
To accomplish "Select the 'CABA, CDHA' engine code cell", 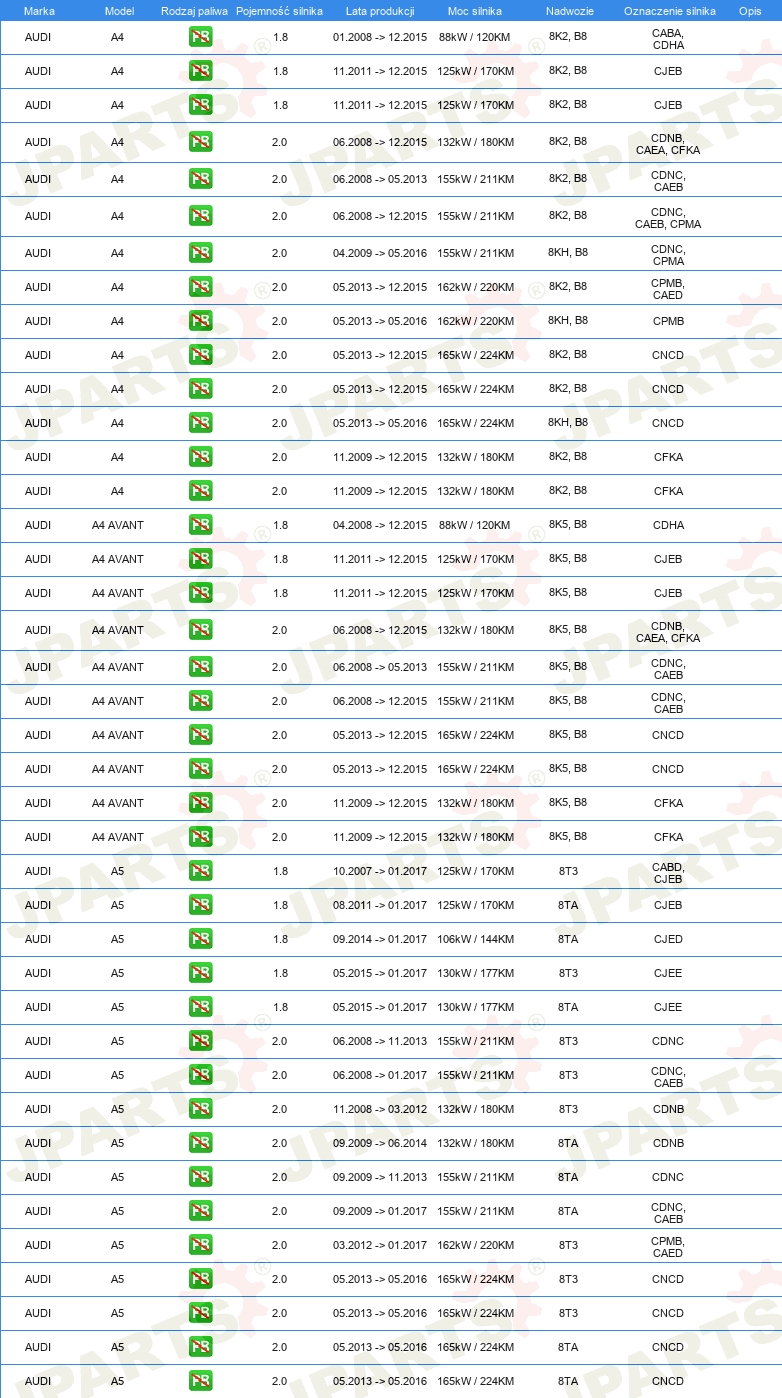I will pyautogui.click(x=668, y=39).
